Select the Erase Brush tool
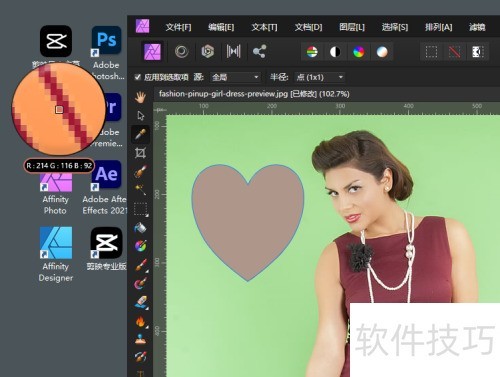This screenshot has height=377, width=500. [x=140, y=302]
